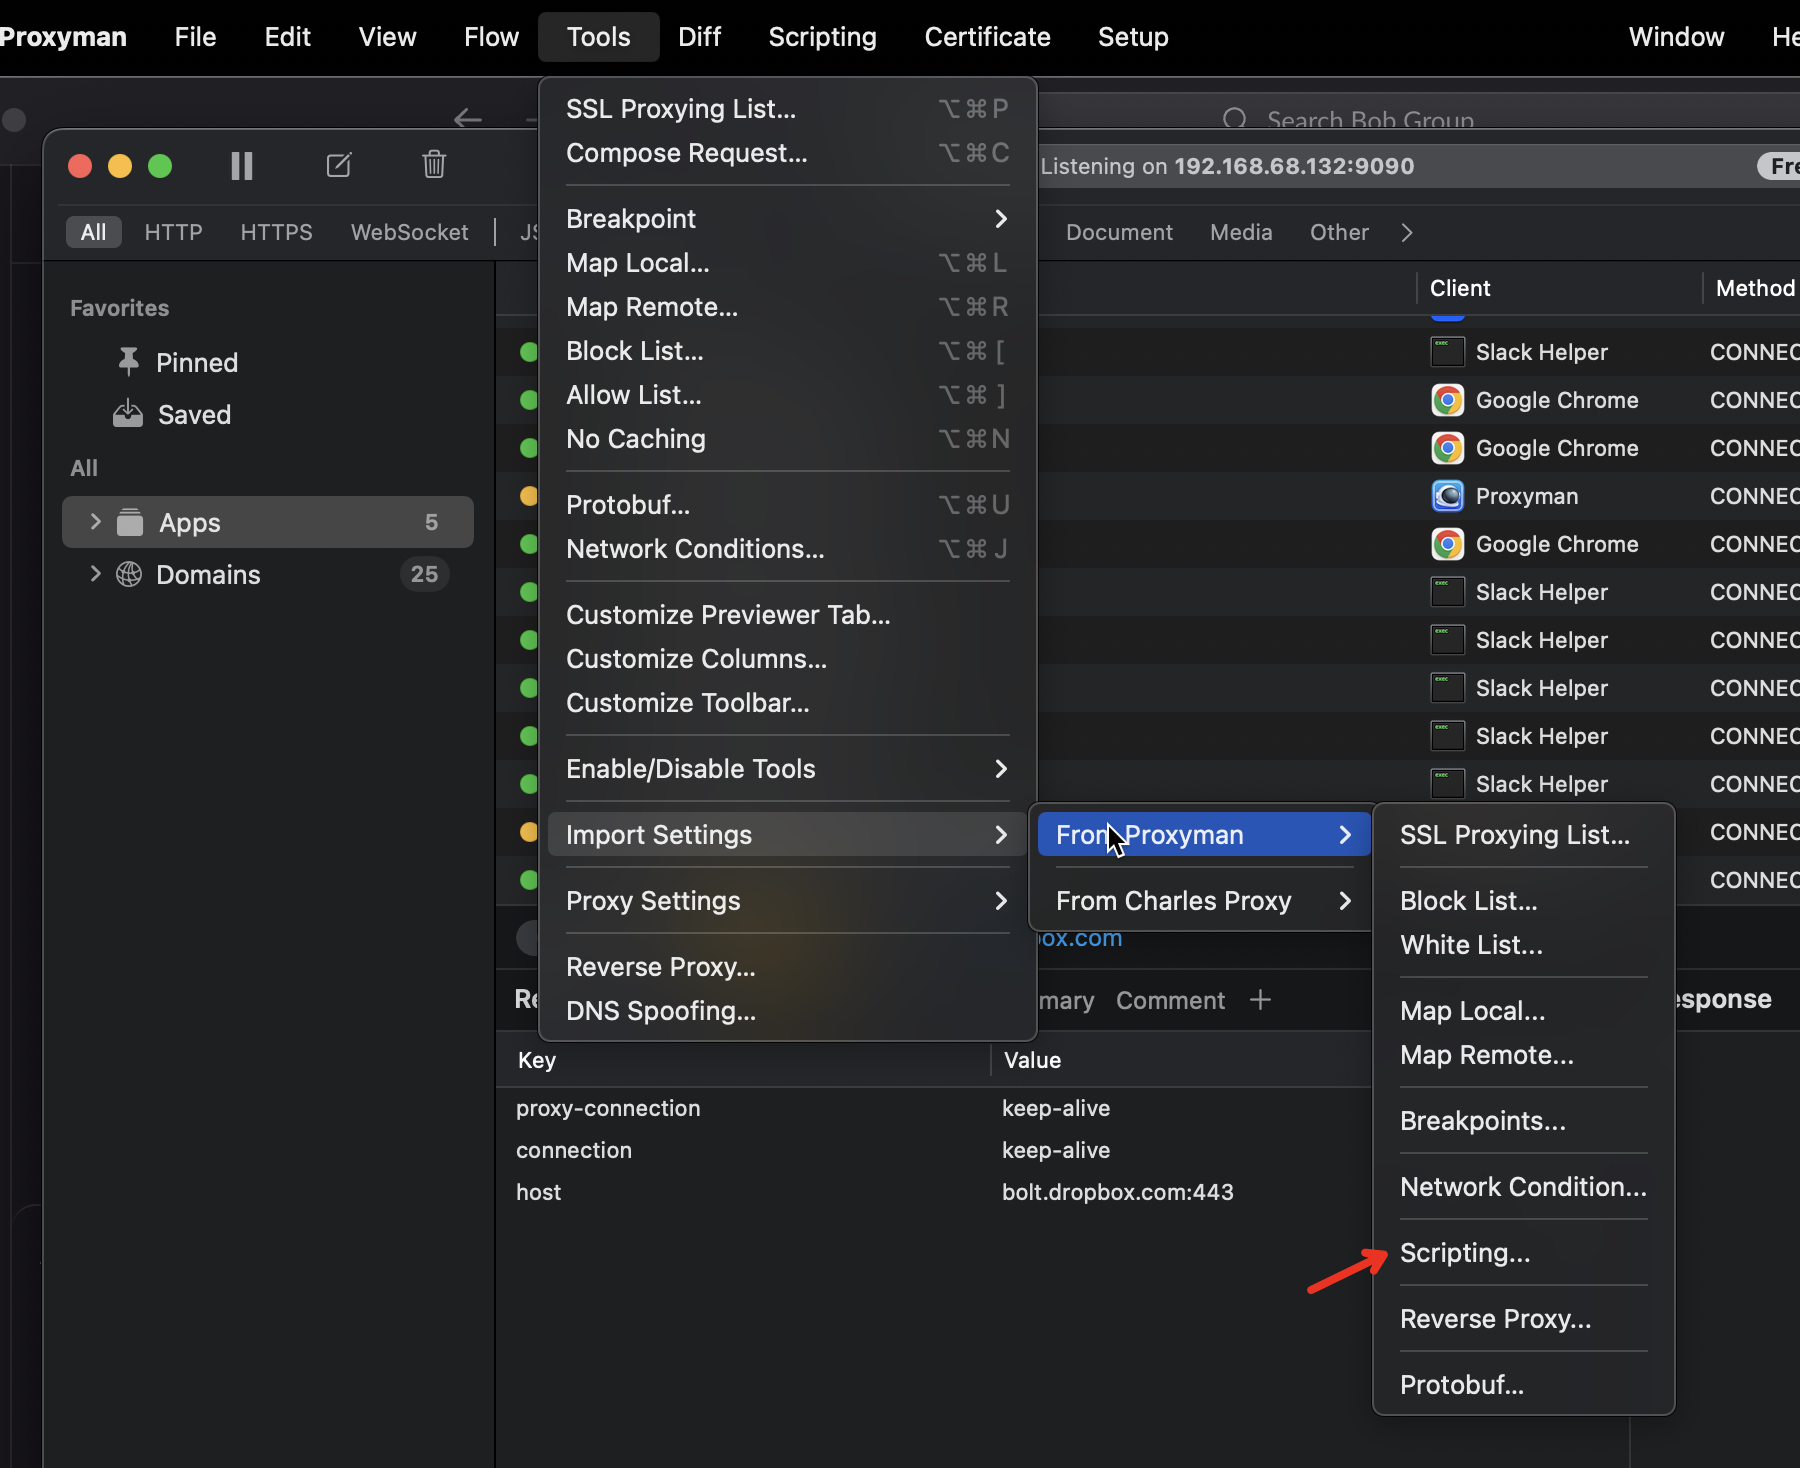The width and height of the screenshot is (1800, 1468).
Task: Select DNS Spoofing... in the Tools menu
Action: click(x=787, y=1011)
